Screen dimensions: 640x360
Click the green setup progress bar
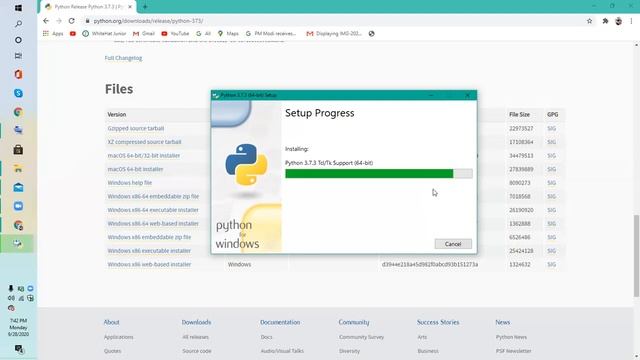379,173
